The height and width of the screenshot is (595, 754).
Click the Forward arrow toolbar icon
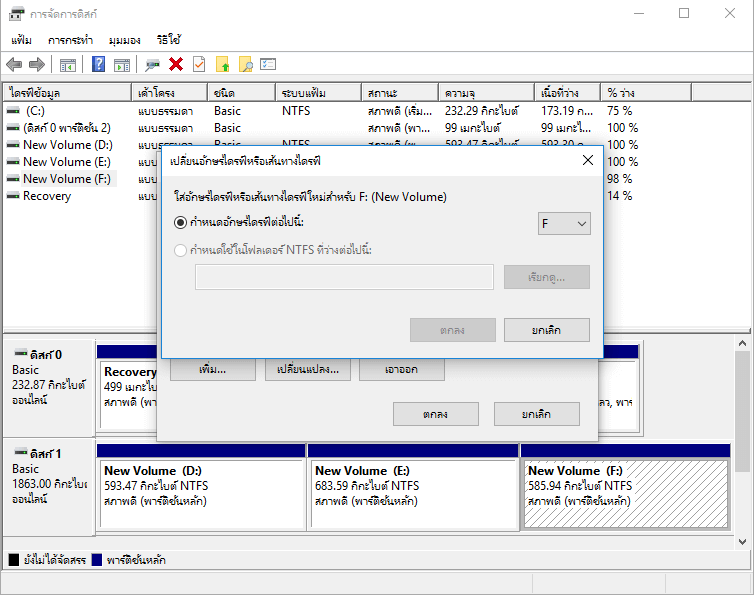(37, 65)
